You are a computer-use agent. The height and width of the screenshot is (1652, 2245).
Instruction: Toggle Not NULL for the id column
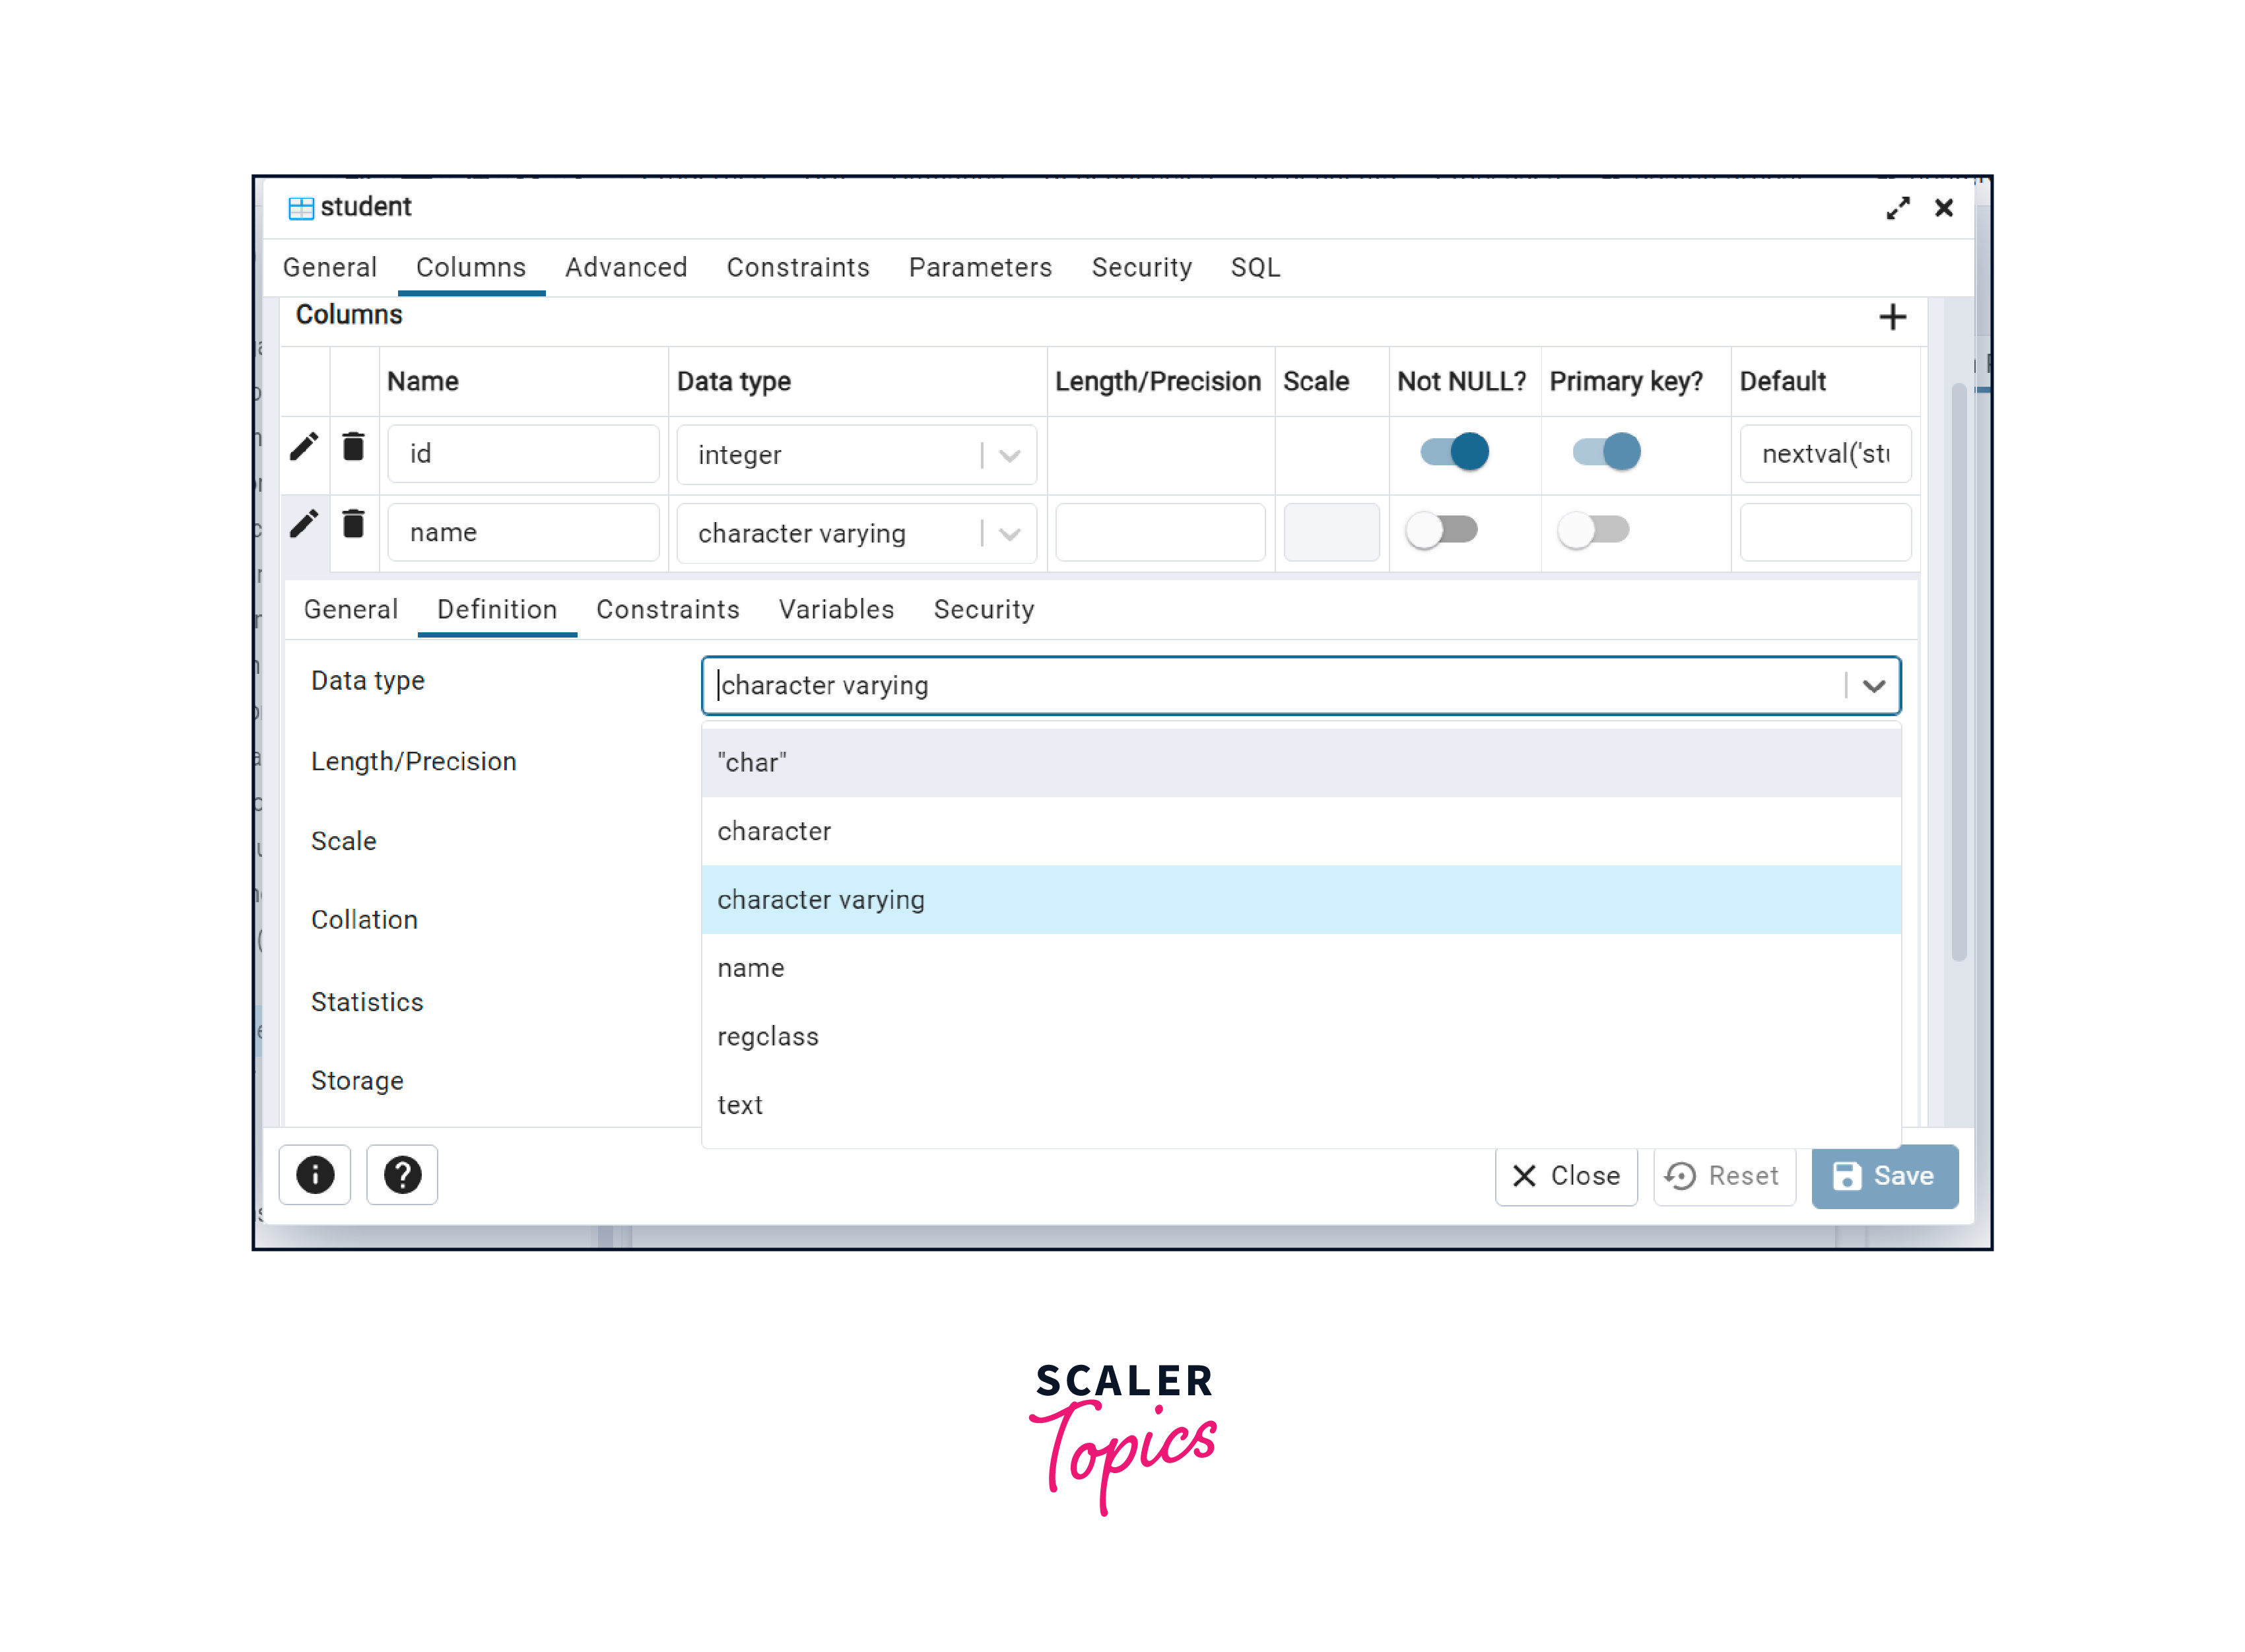(1454, 452)
